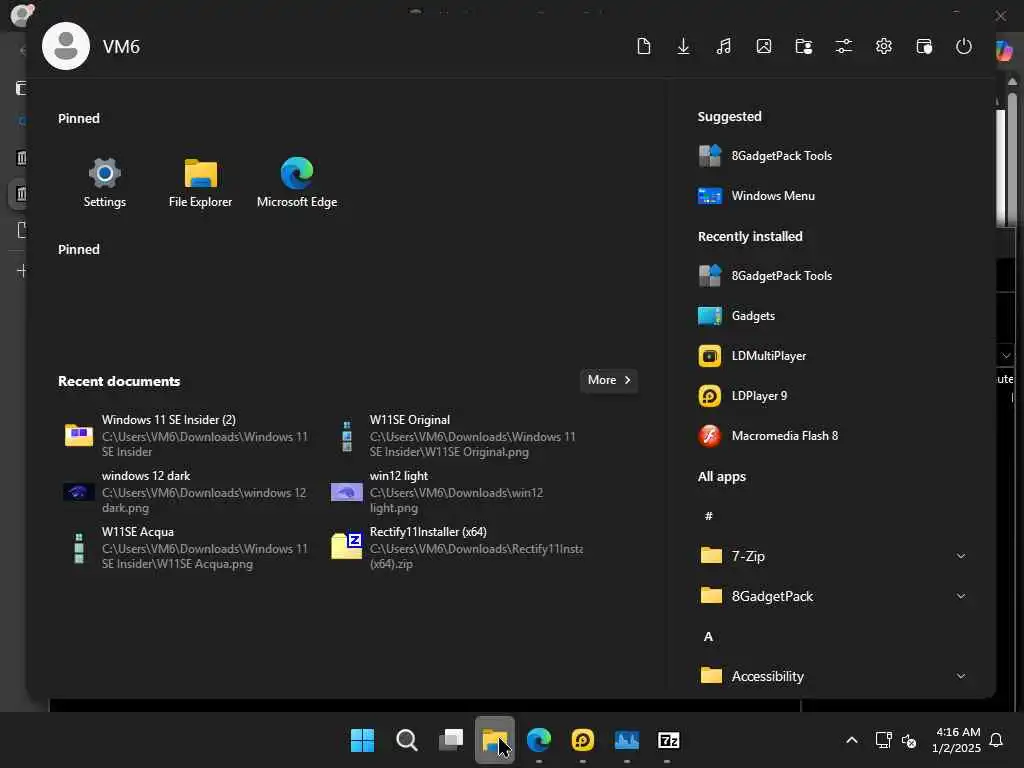
Task: Open Windows 11 SE Insider (2) document
Action: [x=188, y=436]
